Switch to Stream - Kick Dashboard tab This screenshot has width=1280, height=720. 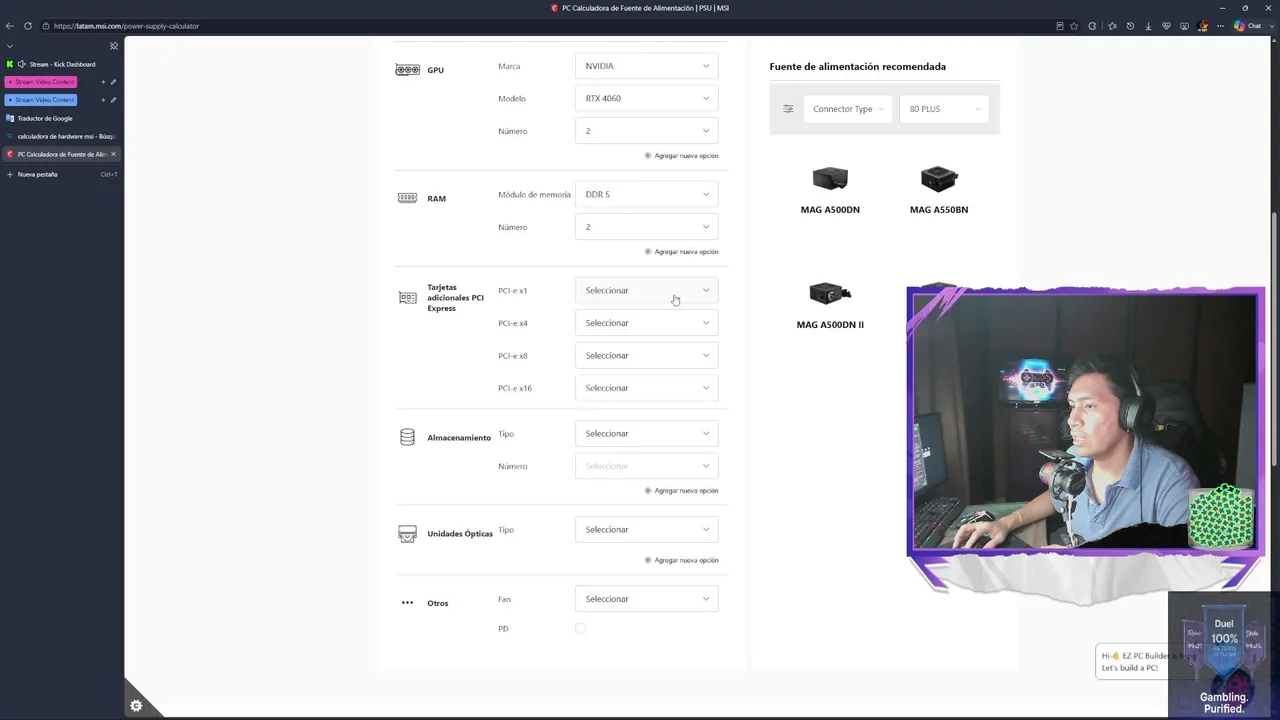tap(62, 64)
